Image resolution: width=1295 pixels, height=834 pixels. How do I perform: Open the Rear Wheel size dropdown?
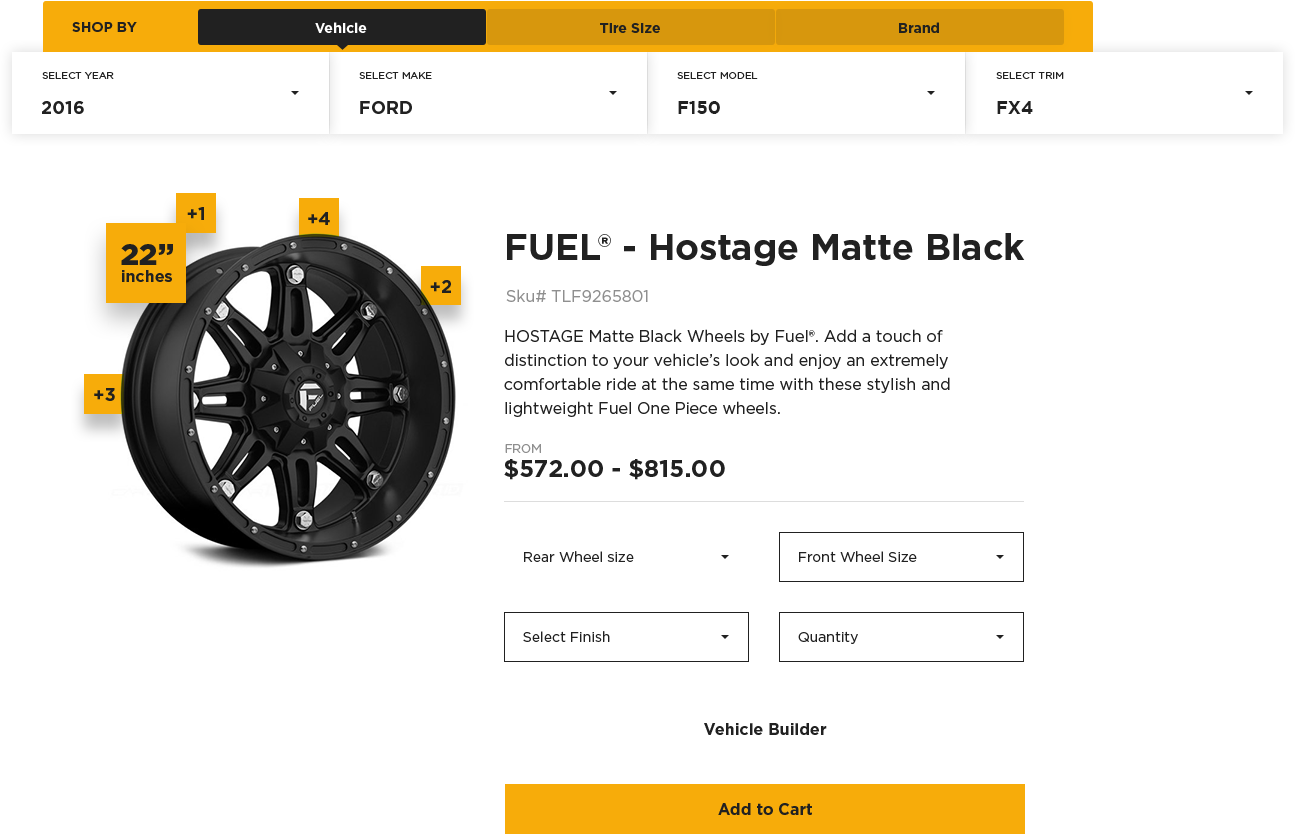(627, 557)
